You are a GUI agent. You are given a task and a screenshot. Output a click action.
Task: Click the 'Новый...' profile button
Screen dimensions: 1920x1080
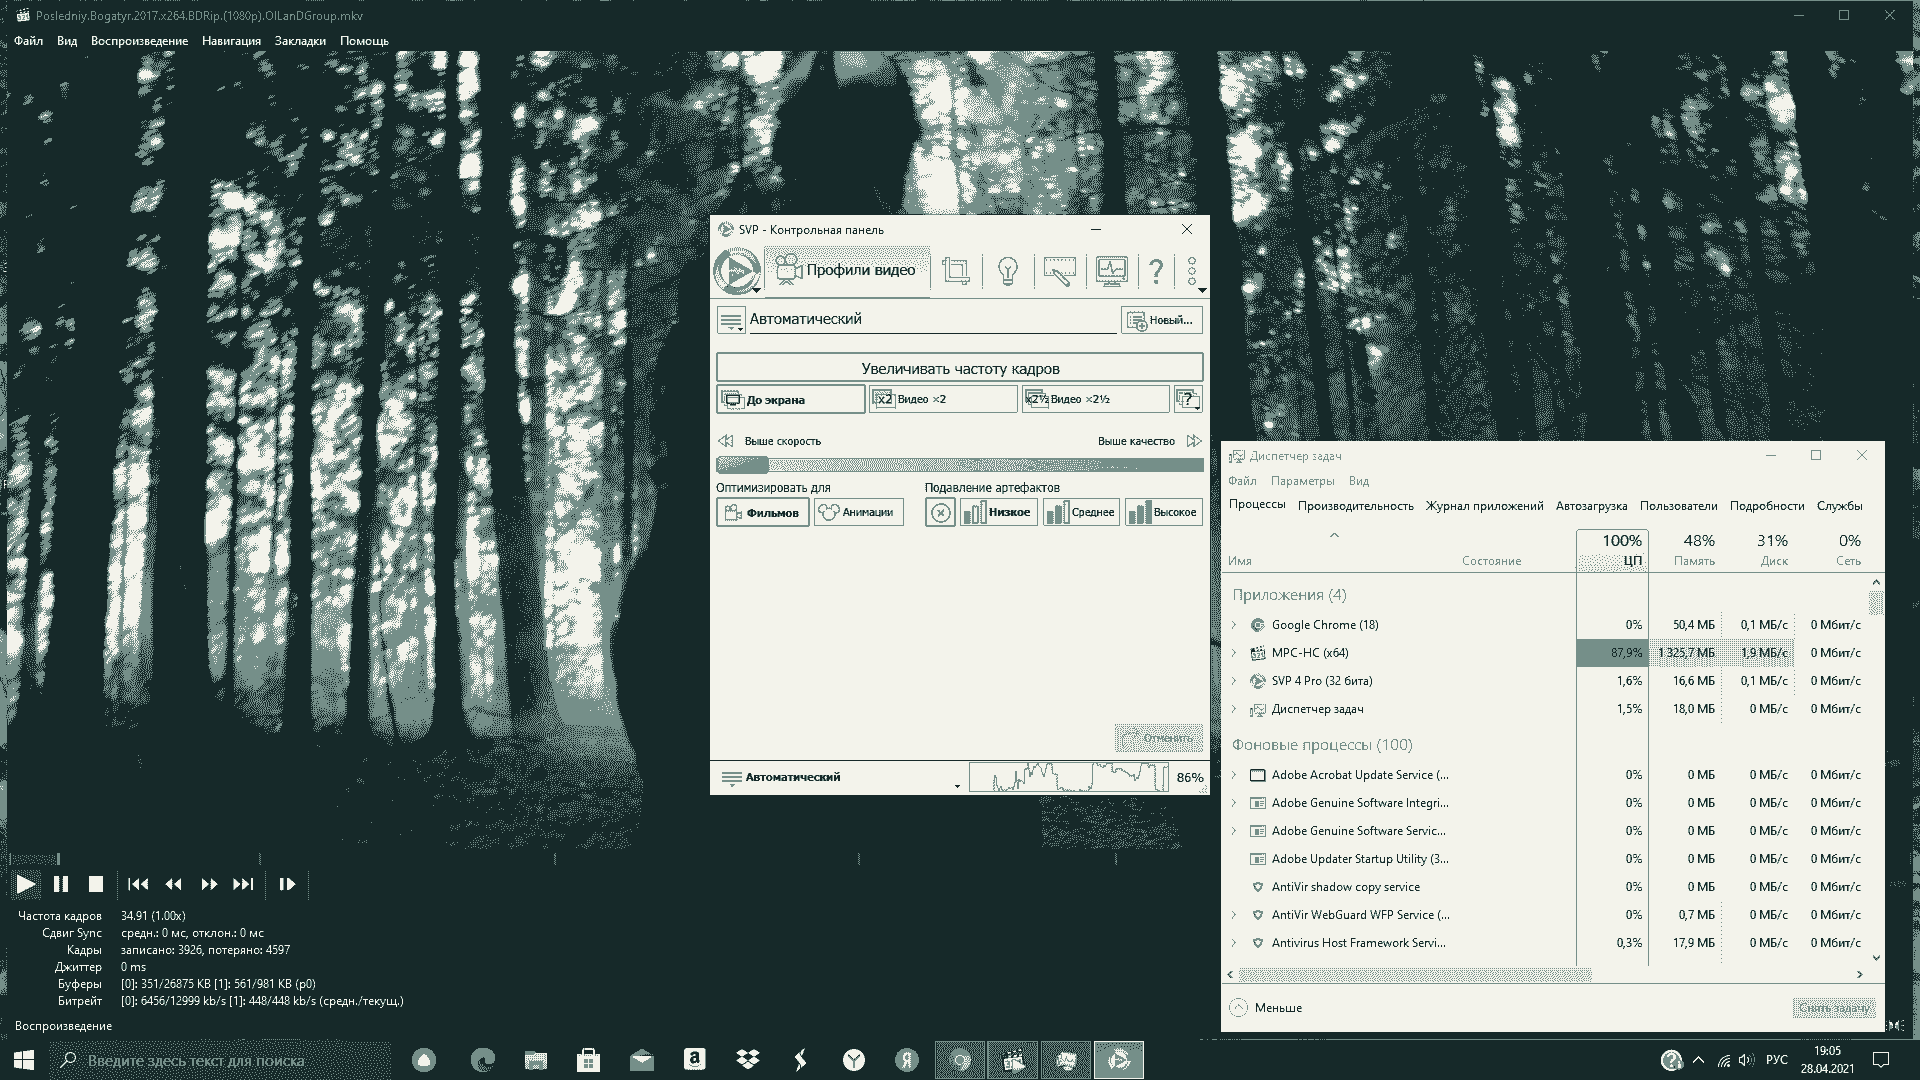1161,320
